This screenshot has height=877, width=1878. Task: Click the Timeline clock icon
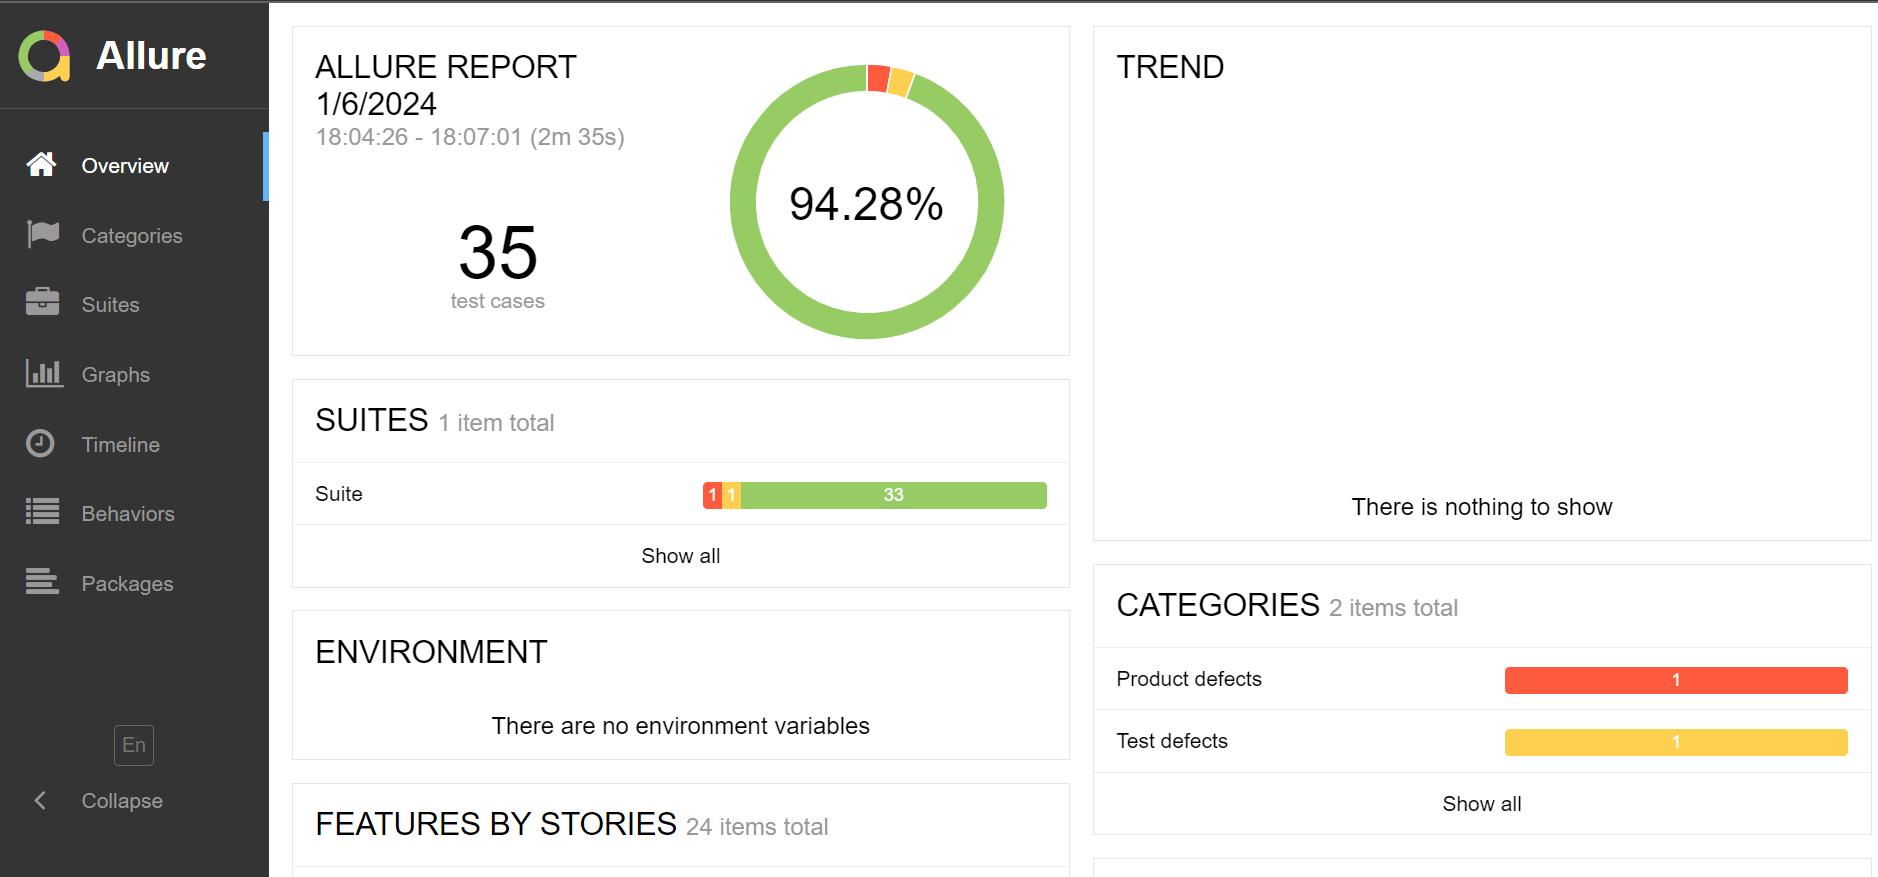[x=41, y=443]
